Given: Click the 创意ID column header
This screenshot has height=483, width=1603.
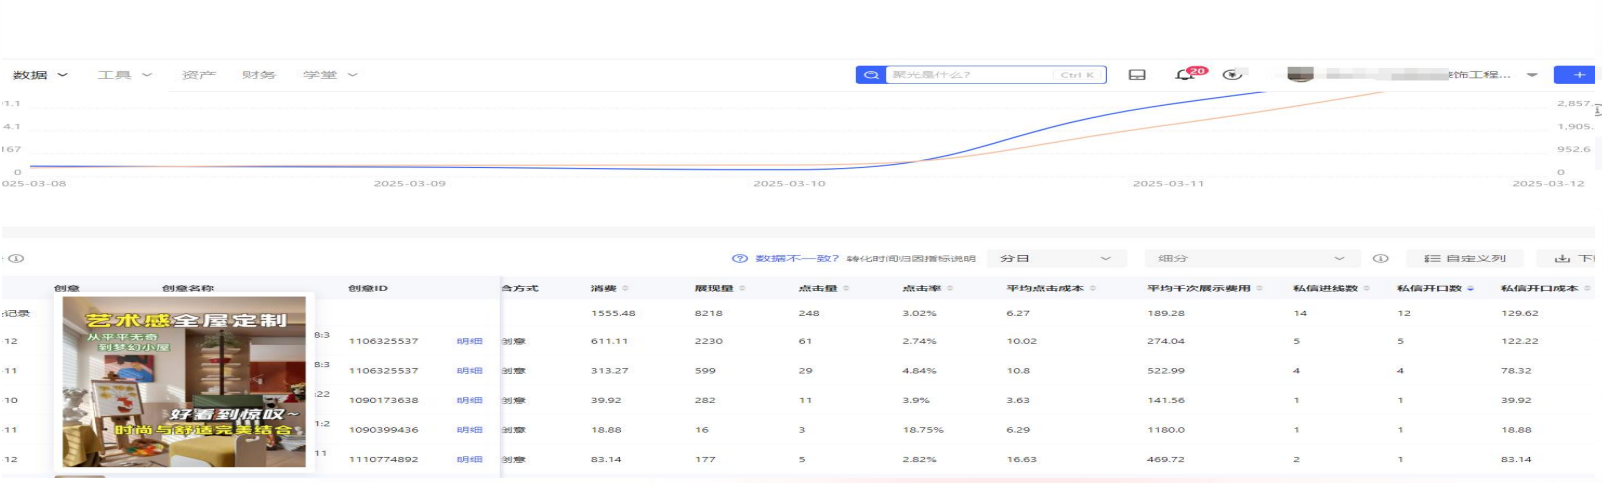Looking at the screenshot, I should [367, 288].
